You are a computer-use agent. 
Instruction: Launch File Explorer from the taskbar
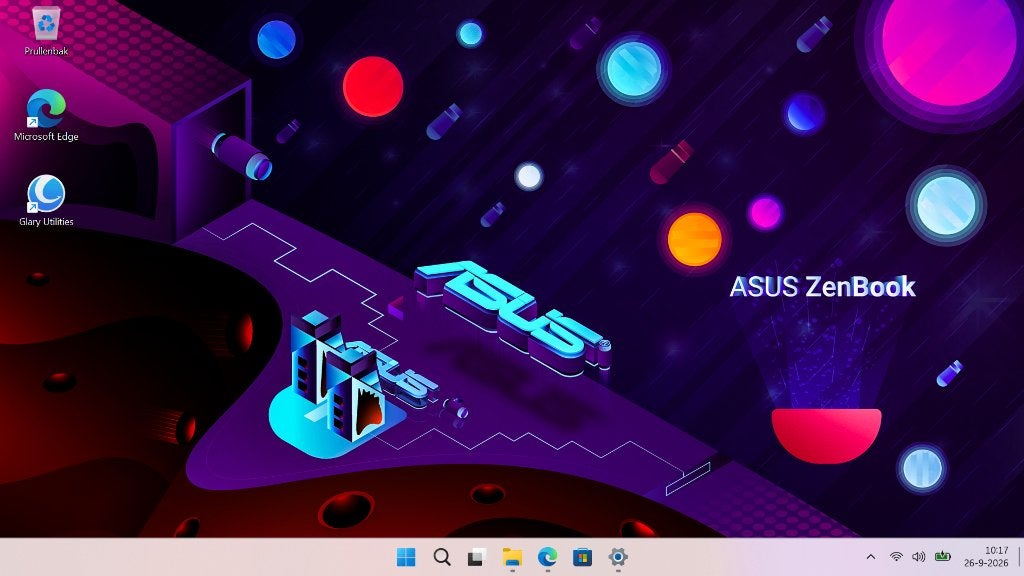(512, 557)
